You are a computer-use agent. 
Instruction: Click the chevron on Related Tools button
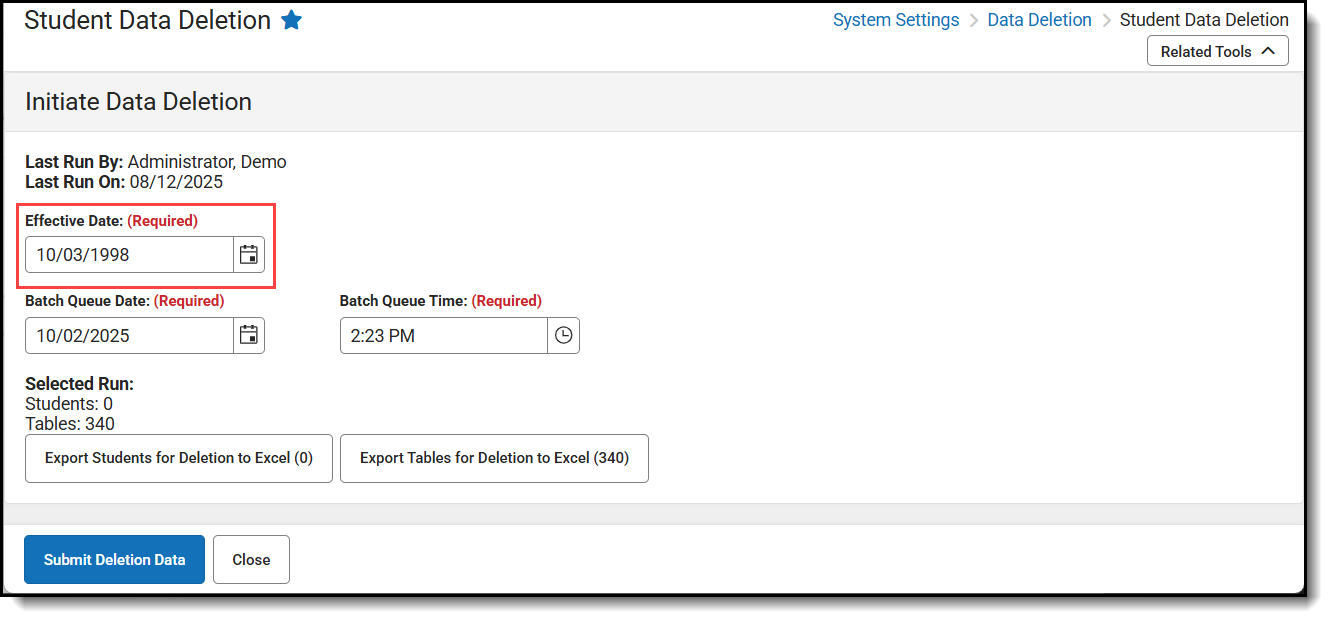pos(1270,50)
